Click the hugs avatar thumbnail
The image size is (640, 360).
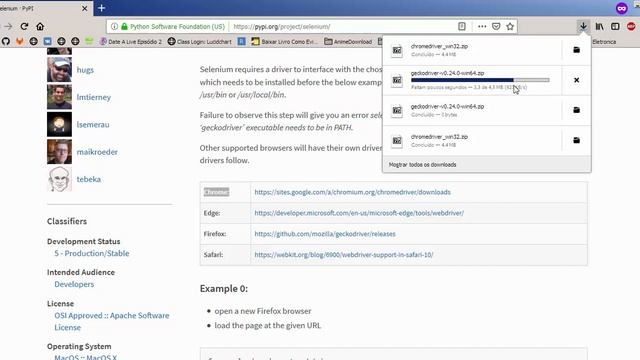click(59, 70)
